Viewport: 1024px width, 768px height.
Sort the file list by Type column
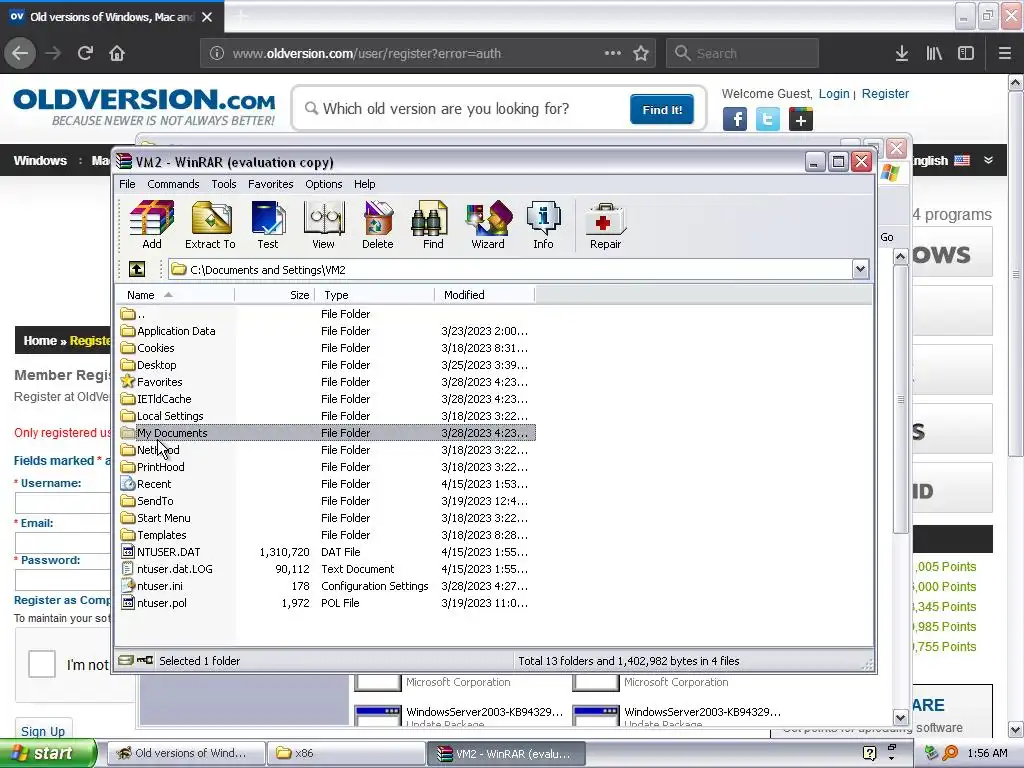[x=374, y=295]
